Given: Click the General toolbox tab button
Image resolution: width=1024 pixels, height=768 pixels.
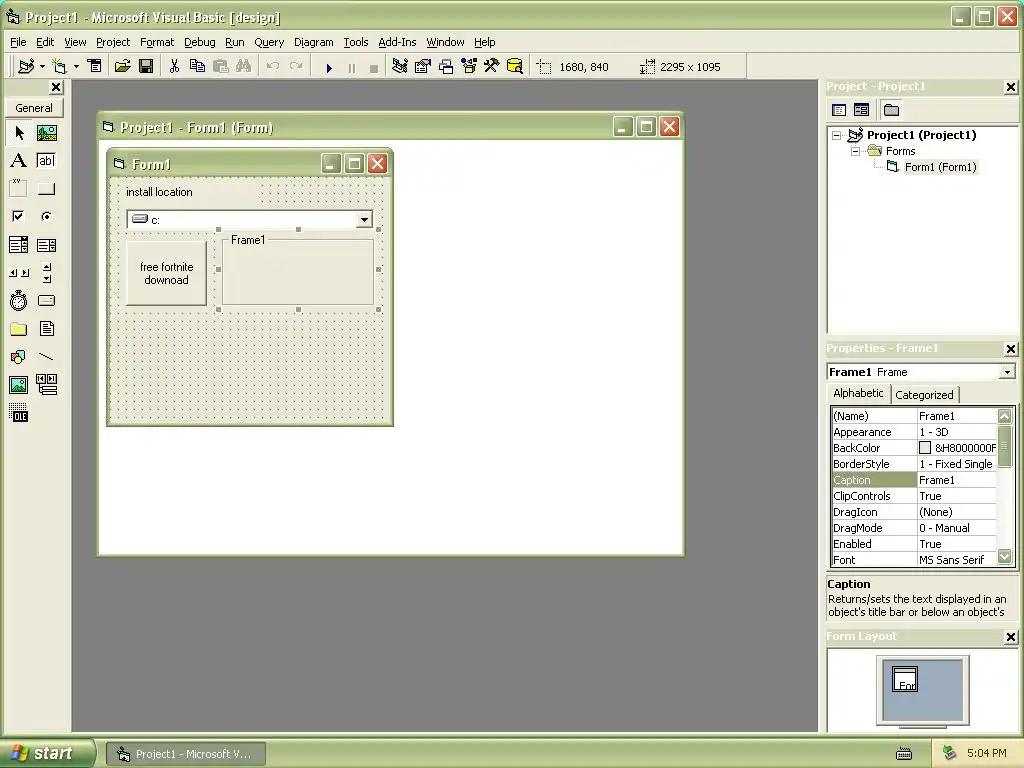Looking at the screenshot, I should coord(34,108).
